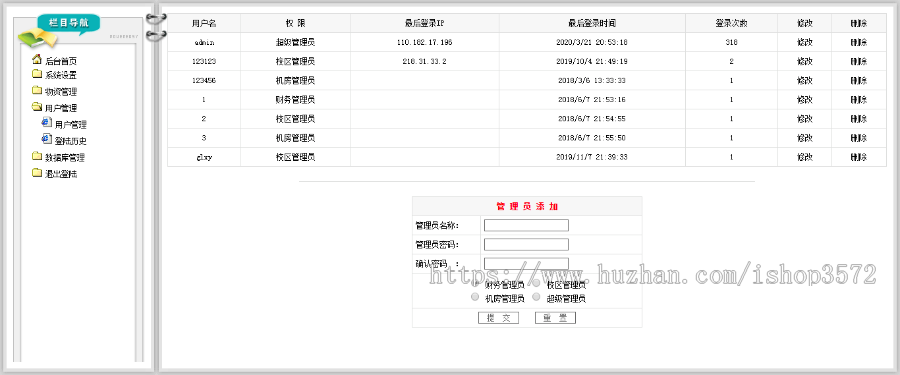Click the 栏目导航 sidebar header banner
The width and height of the screenshot is (900, 375).
tap(68, 24)
